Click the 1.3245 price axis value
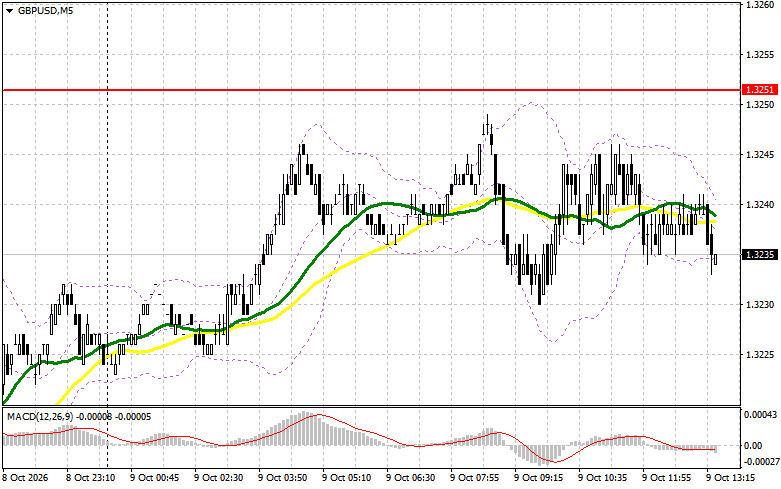Viewport: 781px width, 489px height. click(x=760, y=155)
